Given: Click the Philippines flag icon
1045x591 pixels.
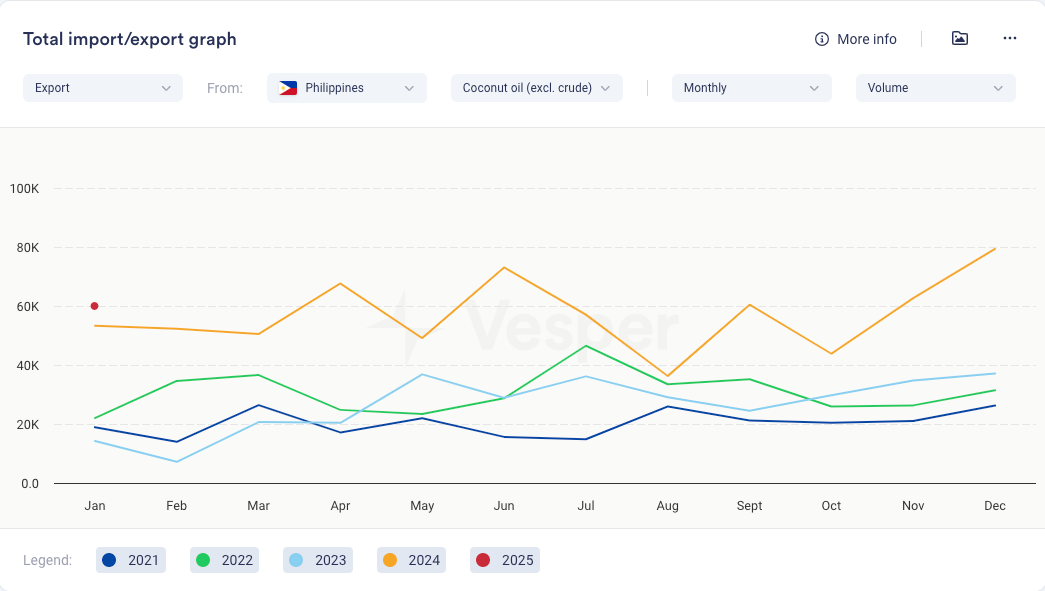Looking at the screenshot, I should 288,88.
